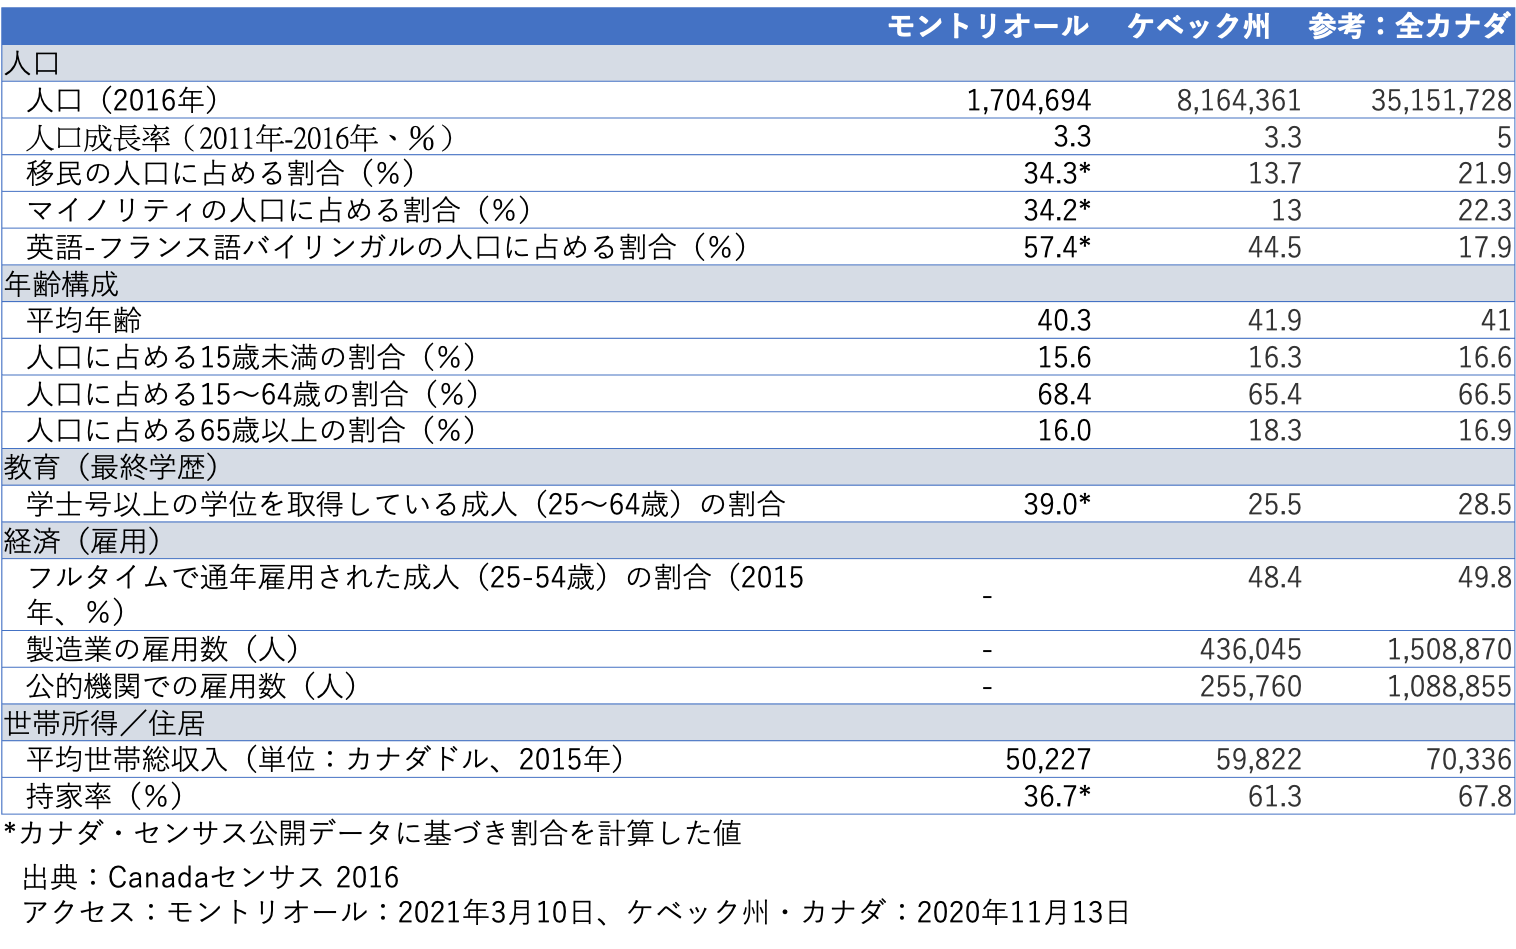Click the value 8,164,361

coord(1239,100)
